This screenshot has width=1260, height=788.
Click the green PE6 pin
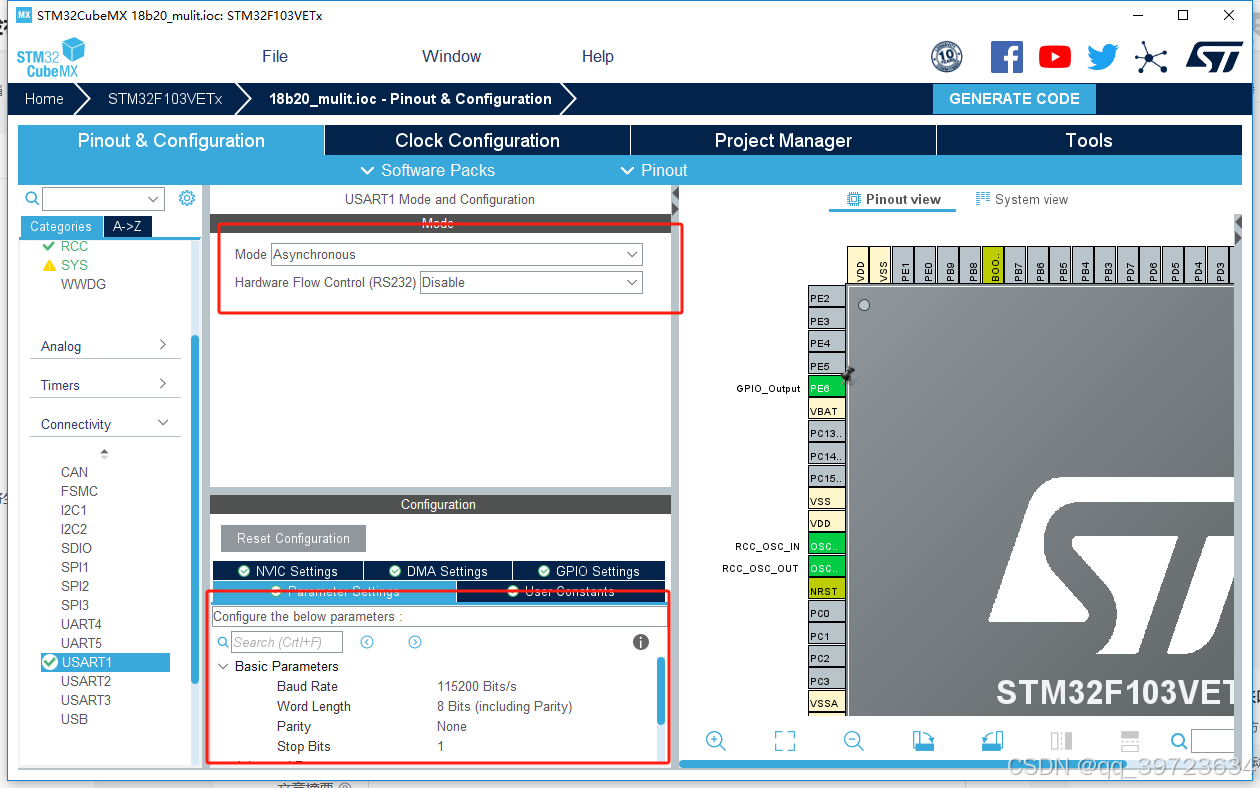point(826,389)
